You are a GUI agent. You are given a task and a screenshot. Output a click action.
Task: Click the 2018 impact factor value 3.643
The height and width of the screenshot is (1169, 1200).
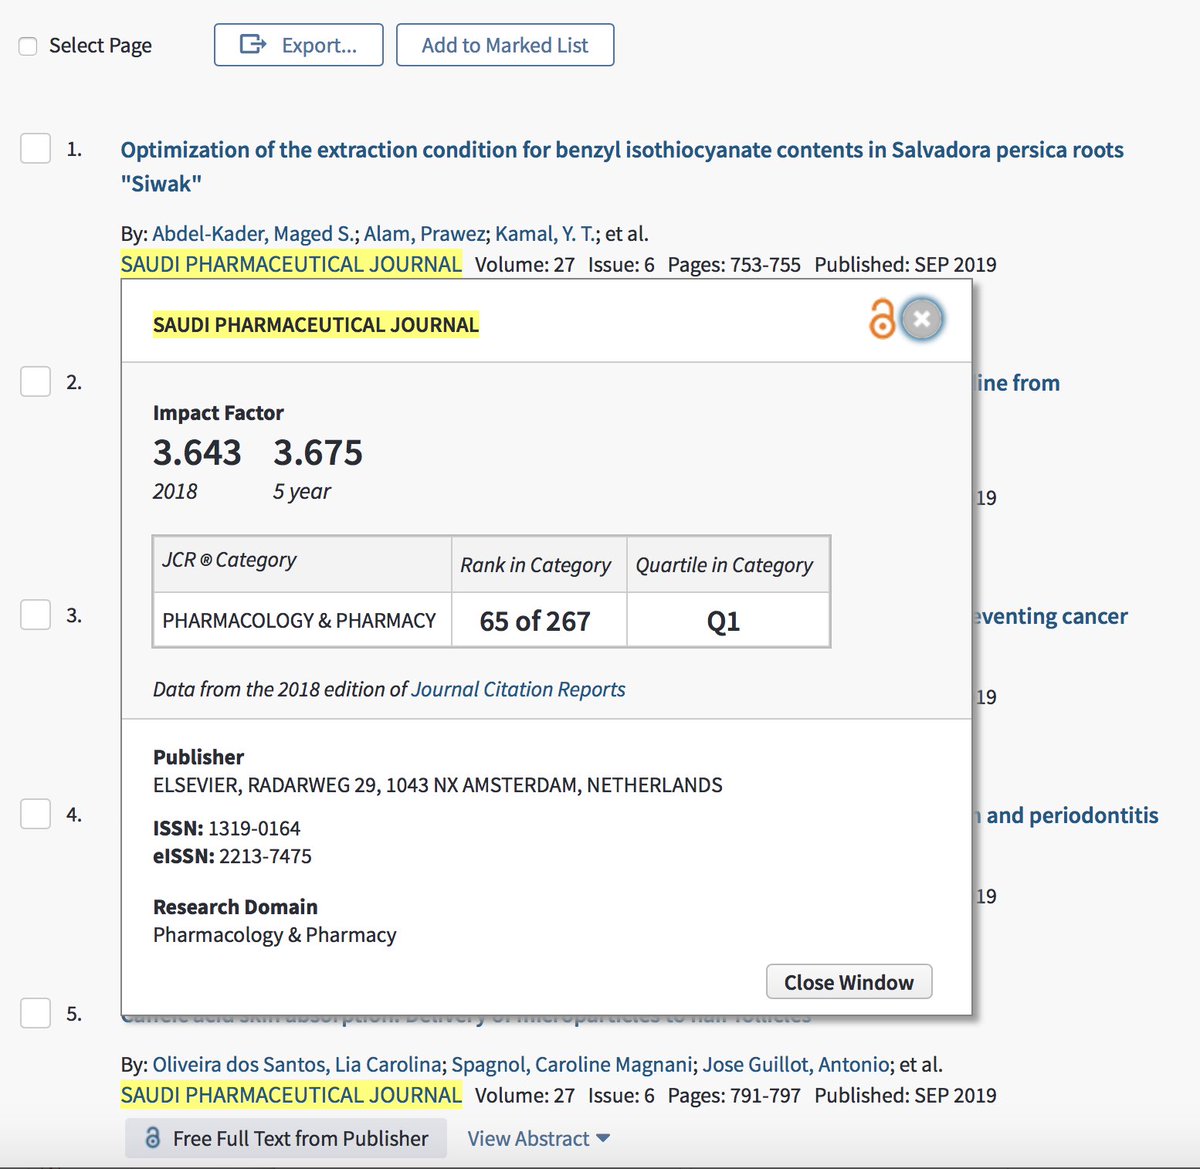197,453
